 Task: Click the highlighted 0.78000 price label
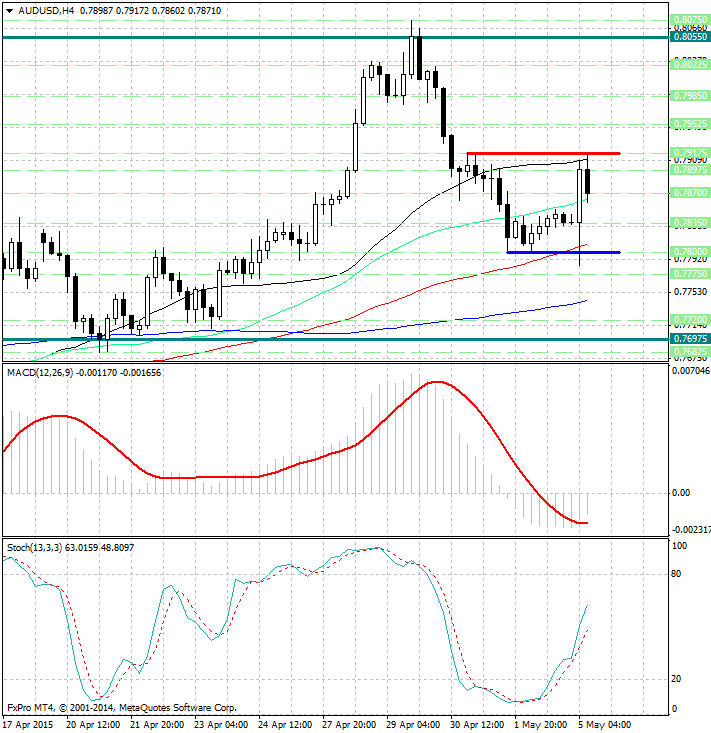pyautogui.click(x=690, y=252)
